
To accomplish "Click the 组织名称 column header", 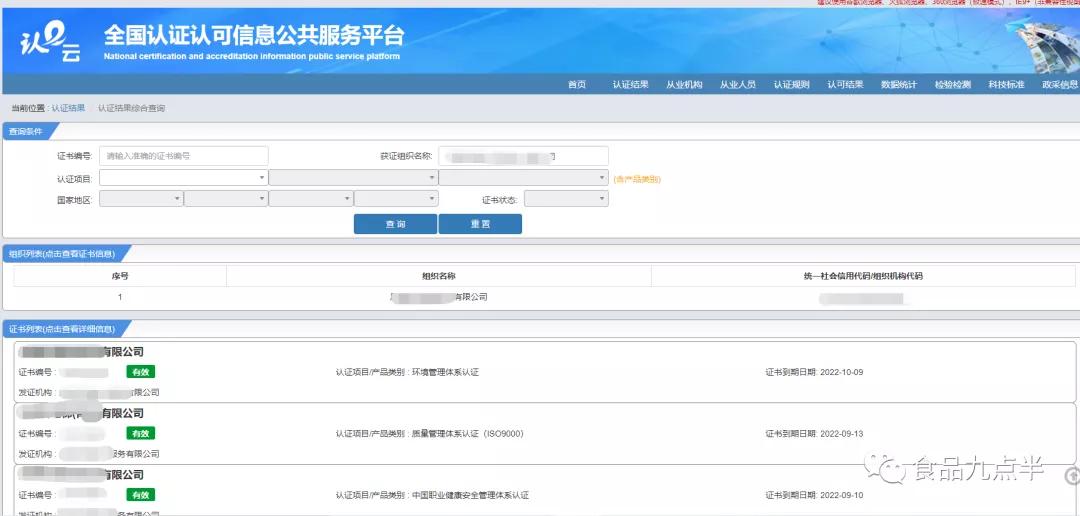I will (x=439, y=276).
